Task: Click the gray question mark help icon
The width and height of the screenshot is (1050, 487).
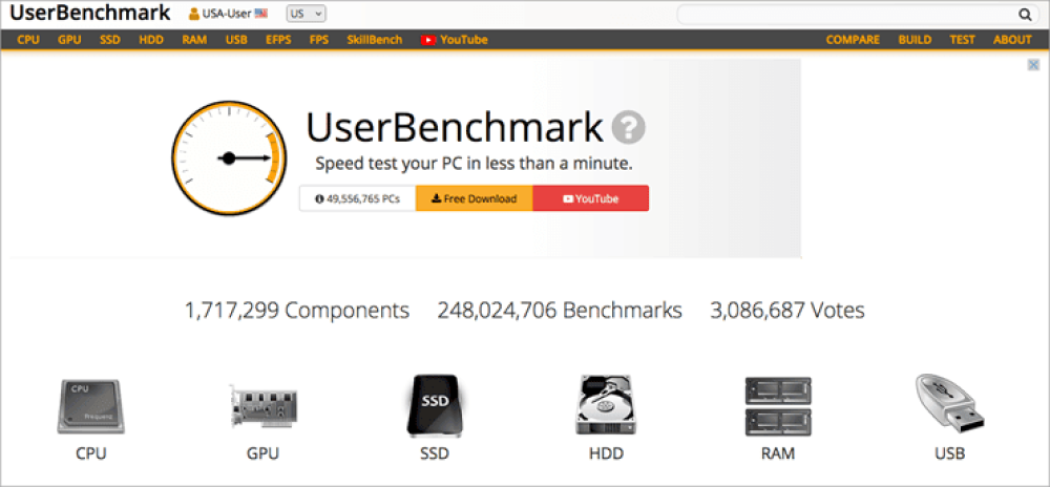Action: [x=628, y=127]
